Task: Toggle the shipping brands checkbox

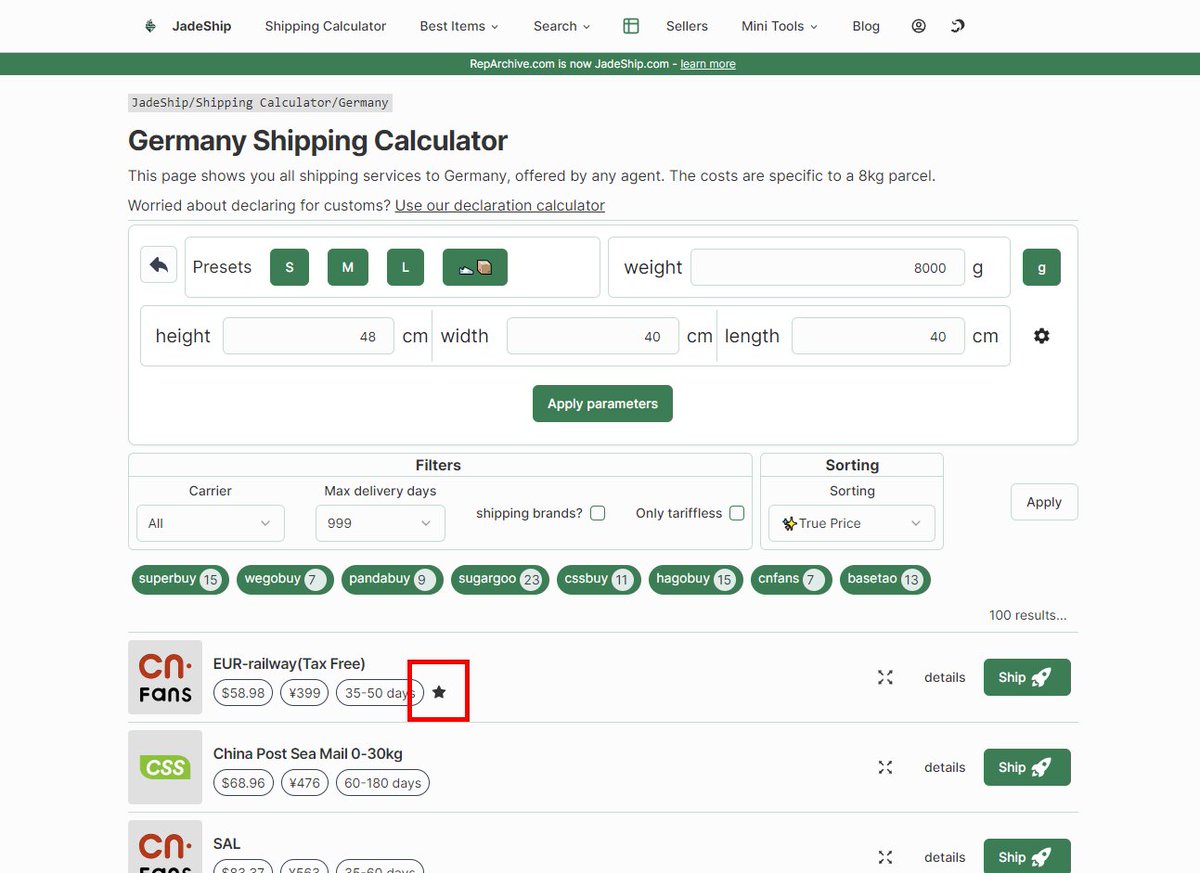Action: coord(597,513)
